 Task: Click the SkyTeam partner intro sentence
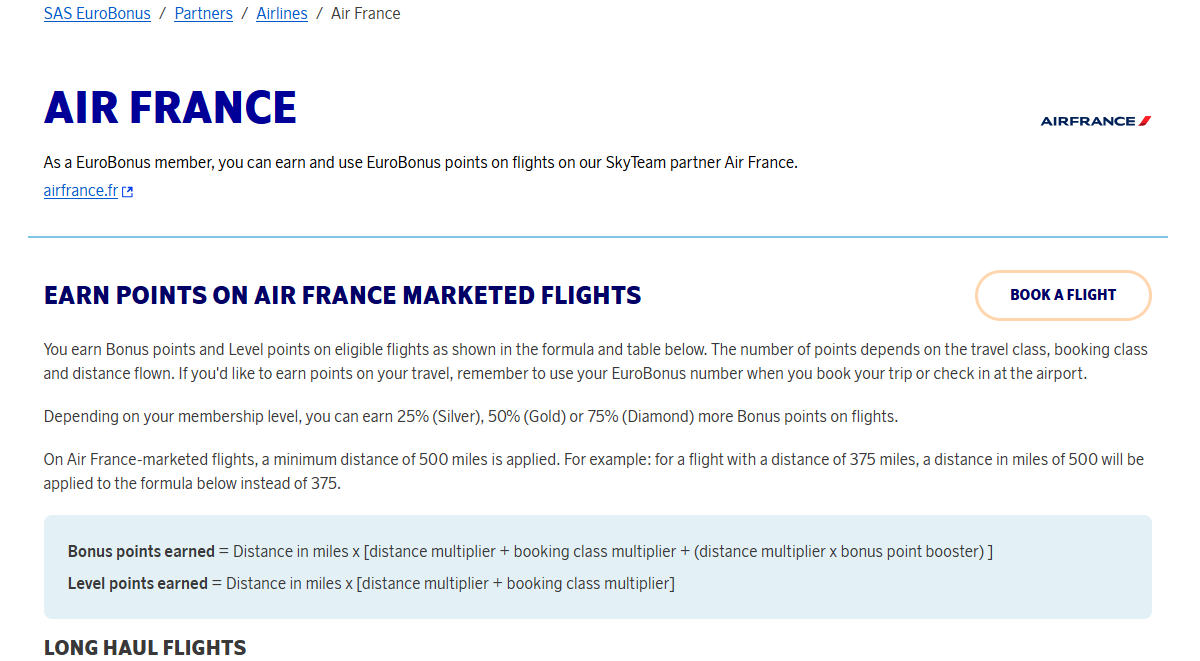coord(420,162)
